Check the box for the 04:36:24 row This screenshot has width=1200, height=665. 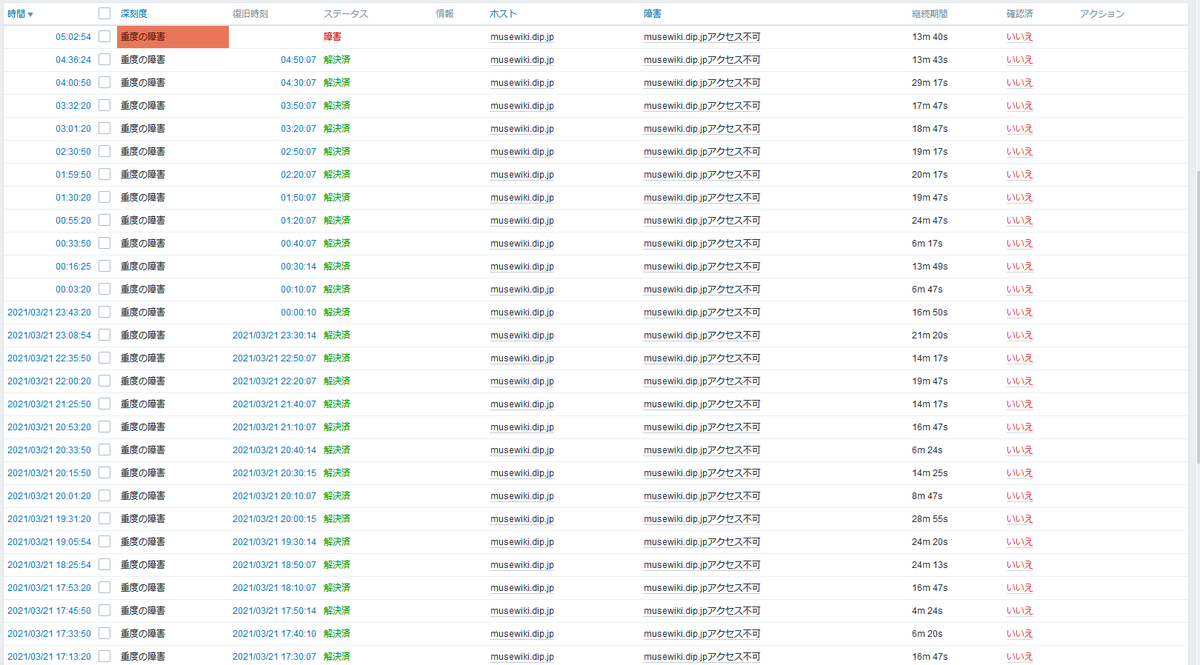coord(104,60)
